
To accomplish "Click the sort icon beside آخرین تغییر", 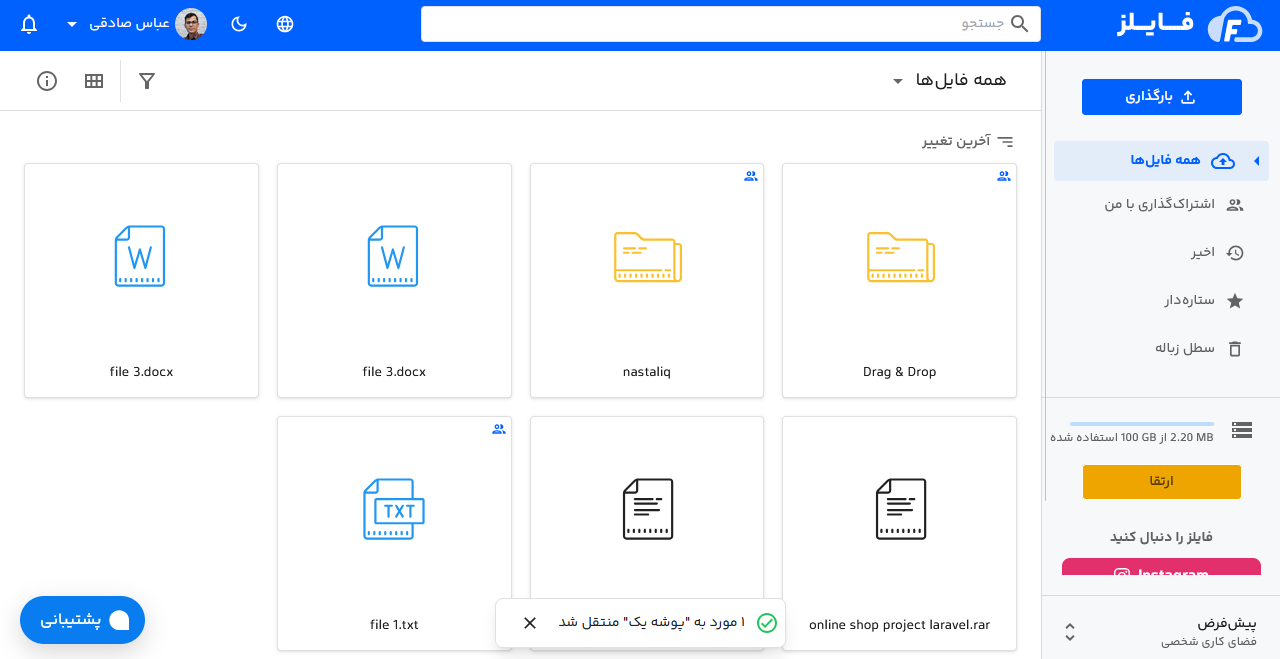I will point(1006,141).
